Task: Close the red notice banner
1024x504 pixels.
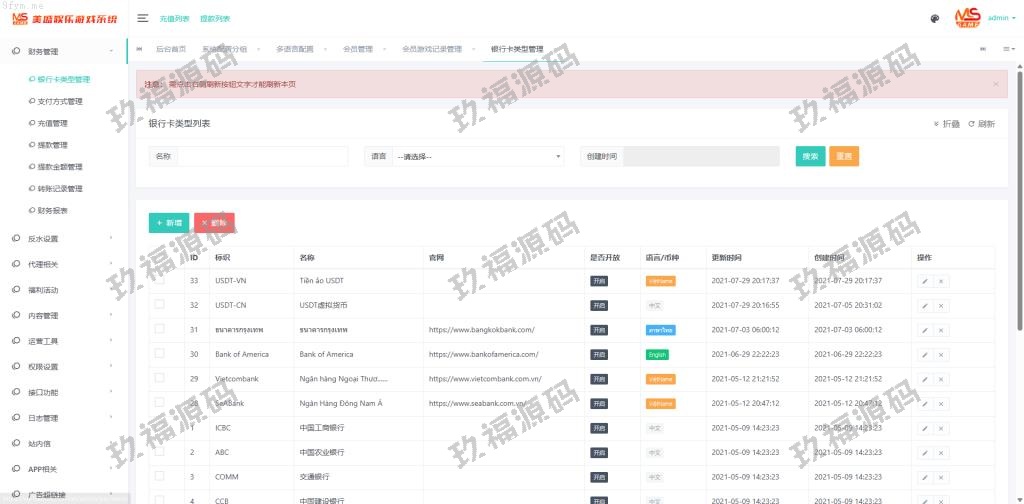Action: point(995,84)
